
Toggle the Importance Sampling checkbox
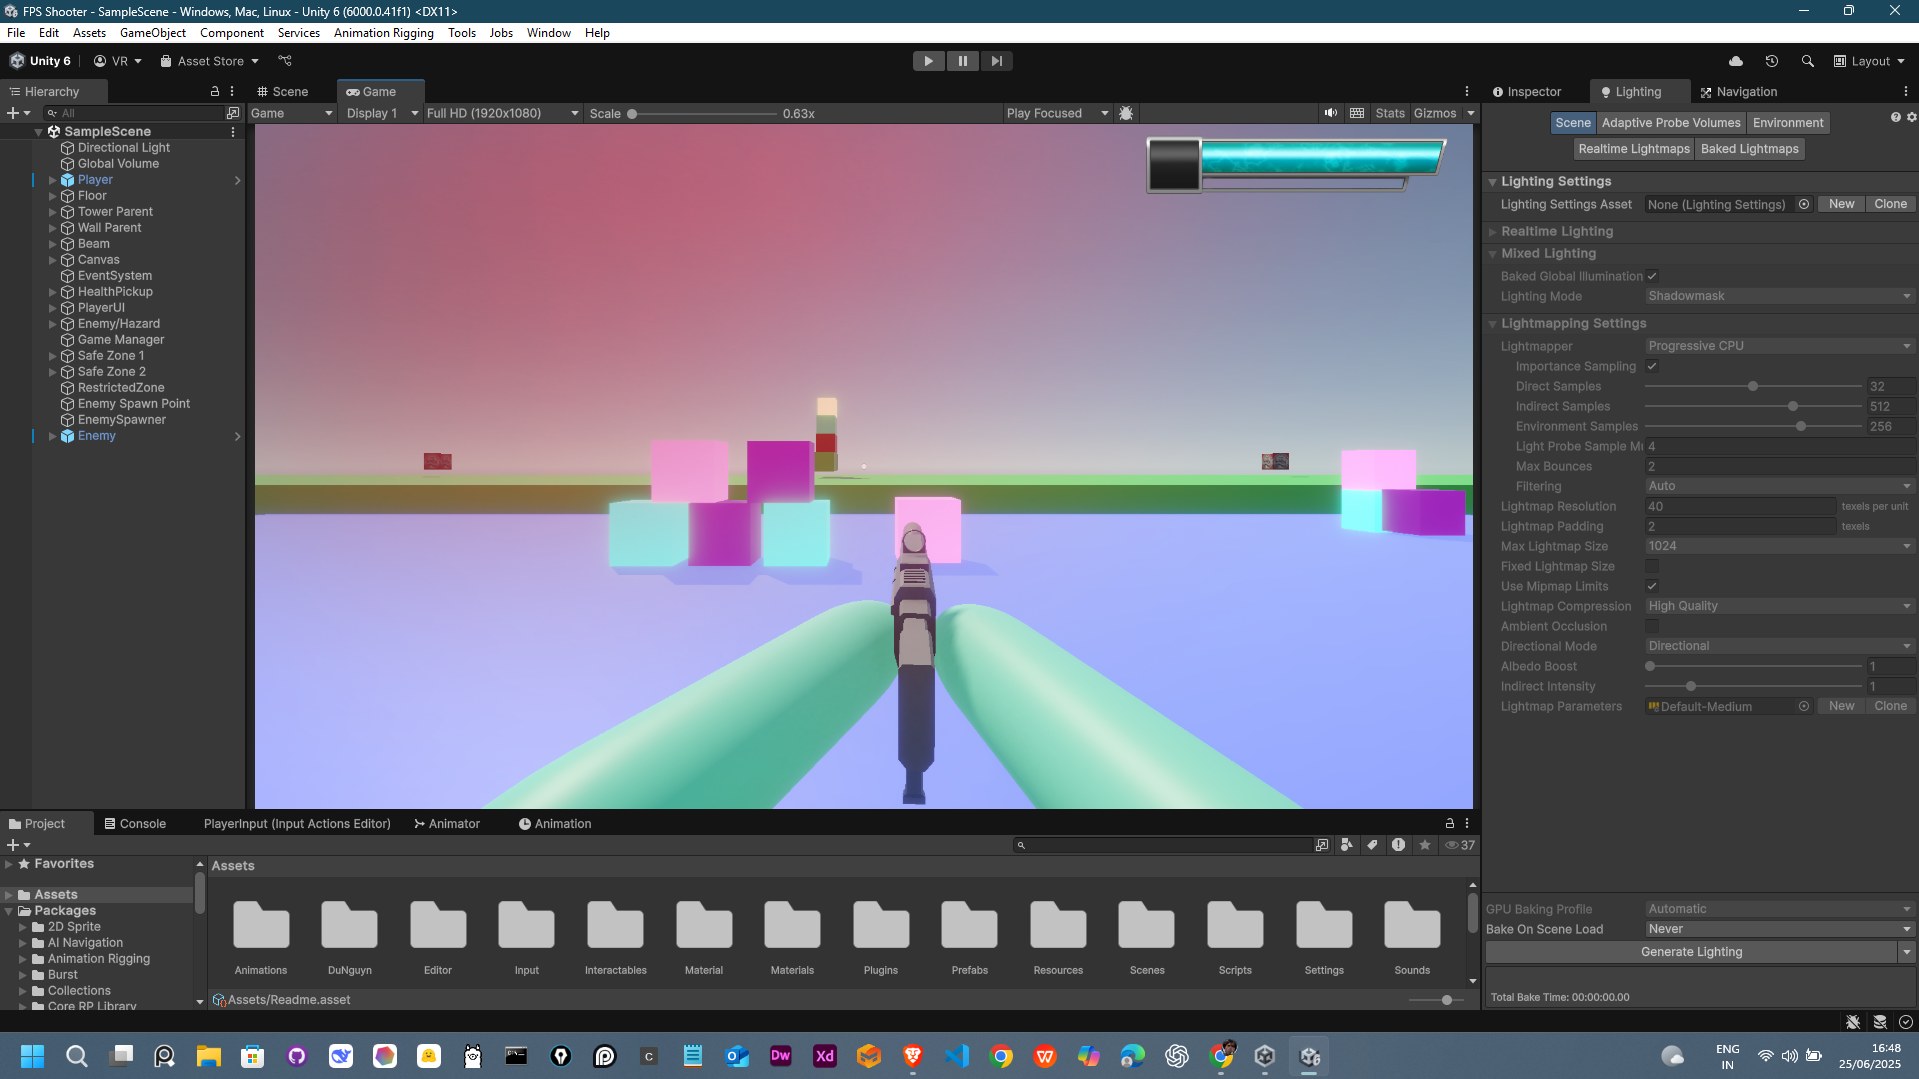click(x=1652, y=366)
